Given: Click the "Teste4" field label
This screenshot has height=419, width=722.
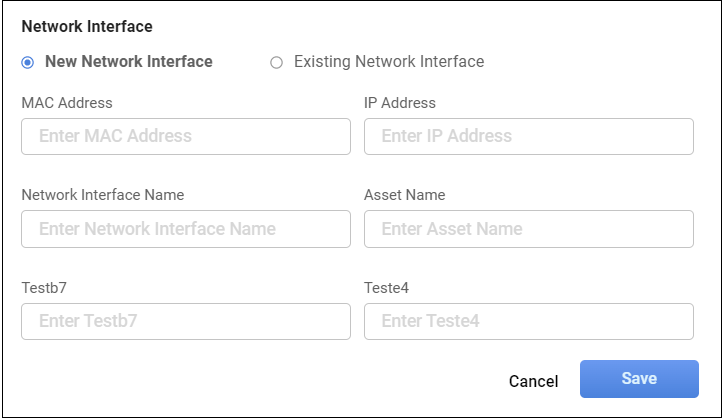Looking at the screenshot, I should tap(388, 288).
